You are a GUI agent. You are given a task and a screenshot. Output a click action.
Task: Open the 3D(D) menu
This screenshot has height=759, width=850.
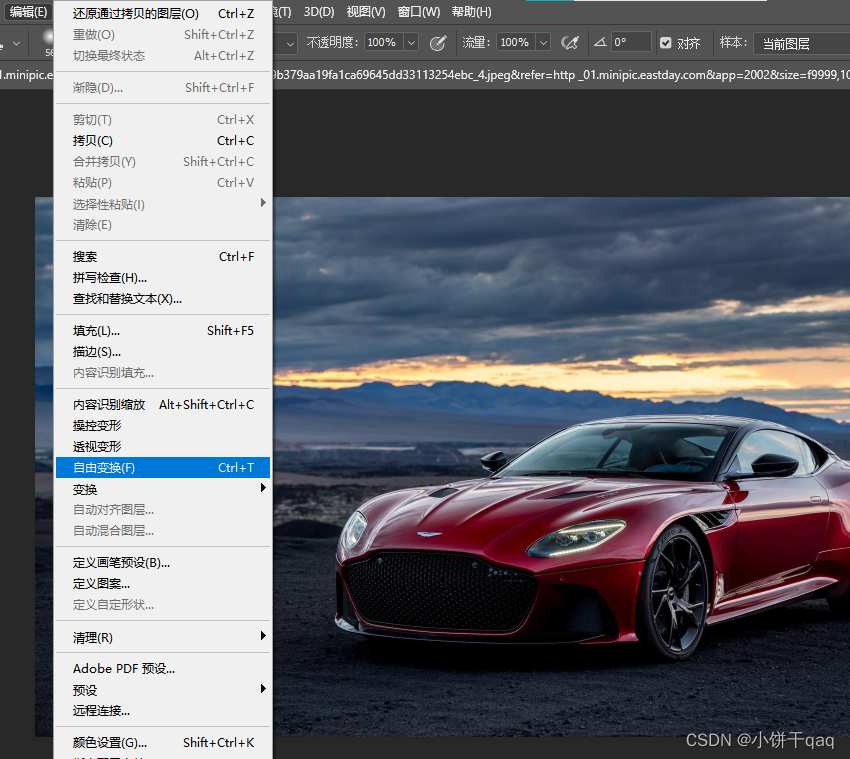pyautogui.click(x=319, y=12)
